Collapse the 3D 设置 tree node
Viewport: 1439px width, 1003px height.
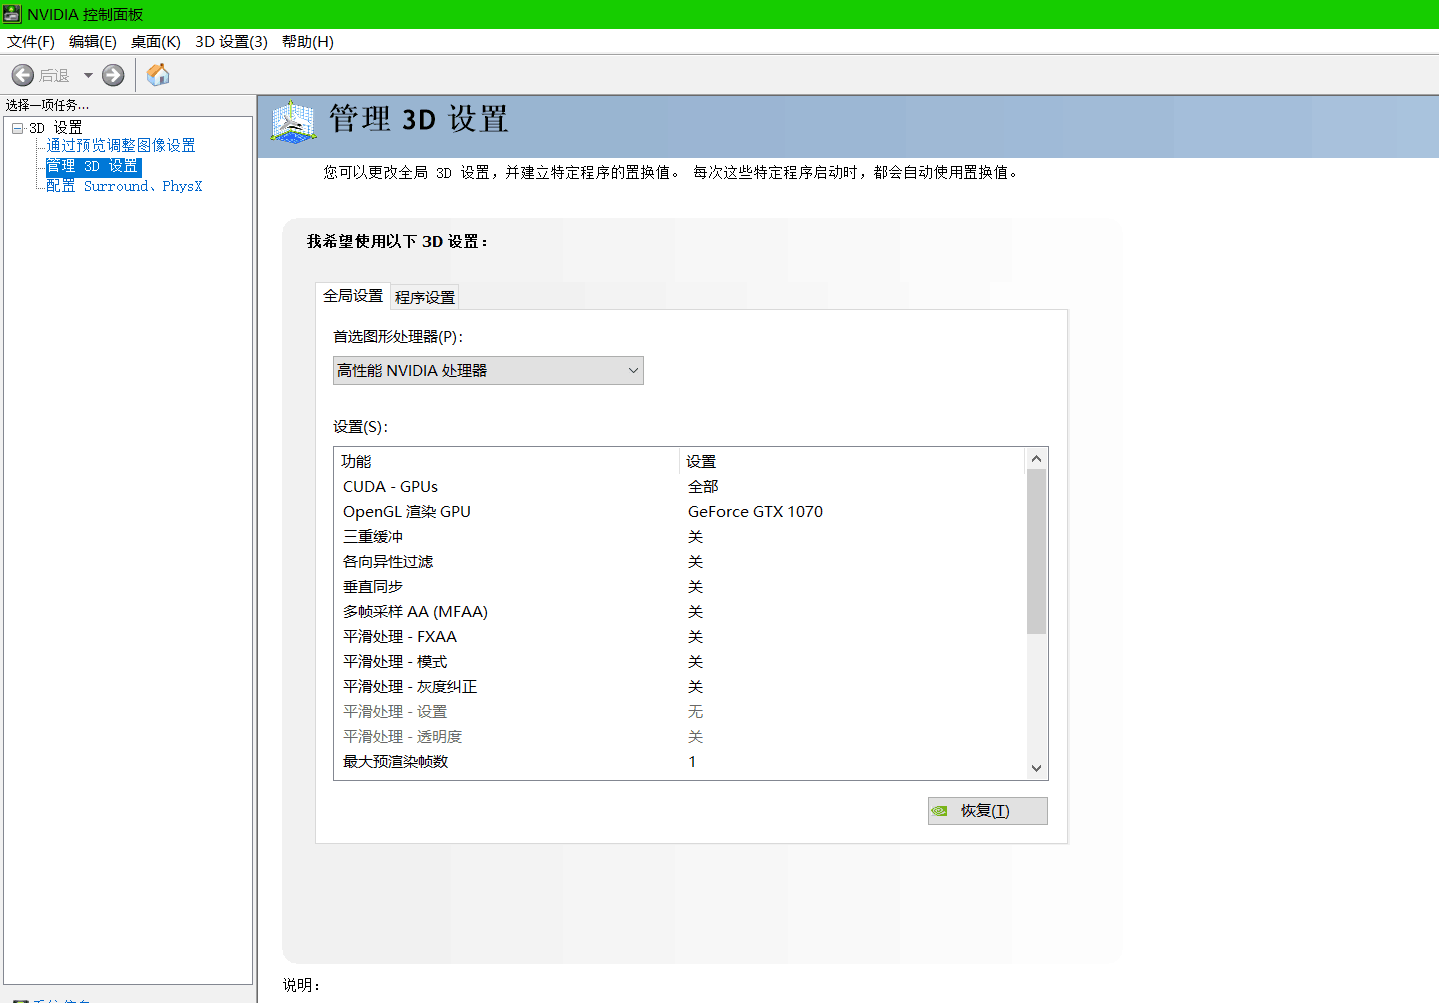[17, 128]
